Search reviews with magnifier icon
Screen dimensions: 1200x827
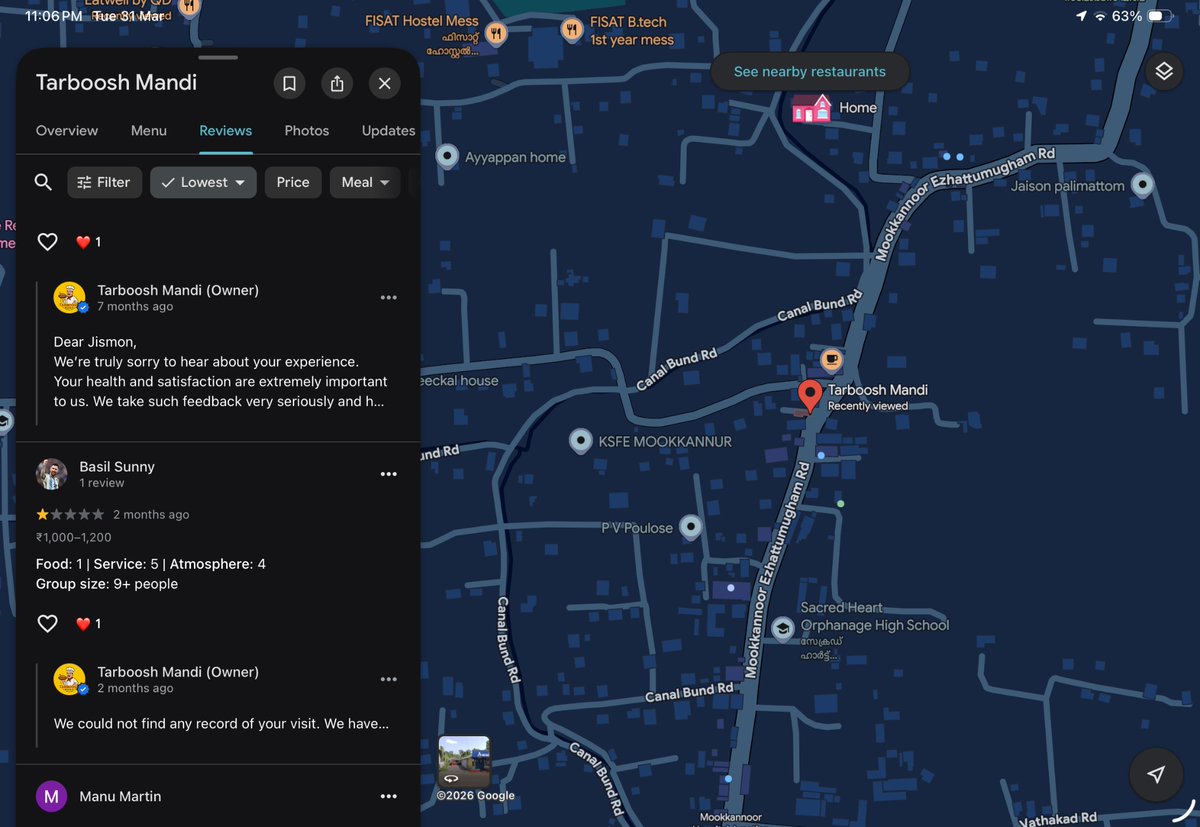(43, 182)
